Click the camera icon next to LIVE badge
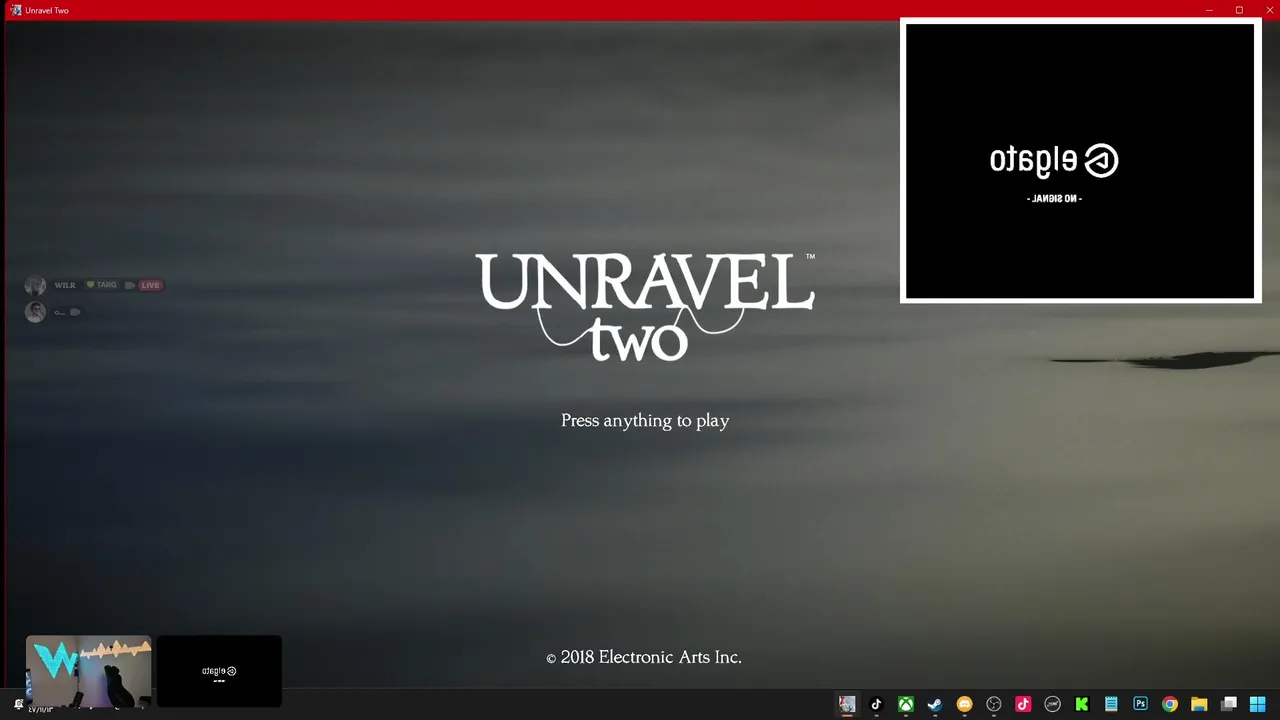This screenshot has width=1280, height=720. 129,285
